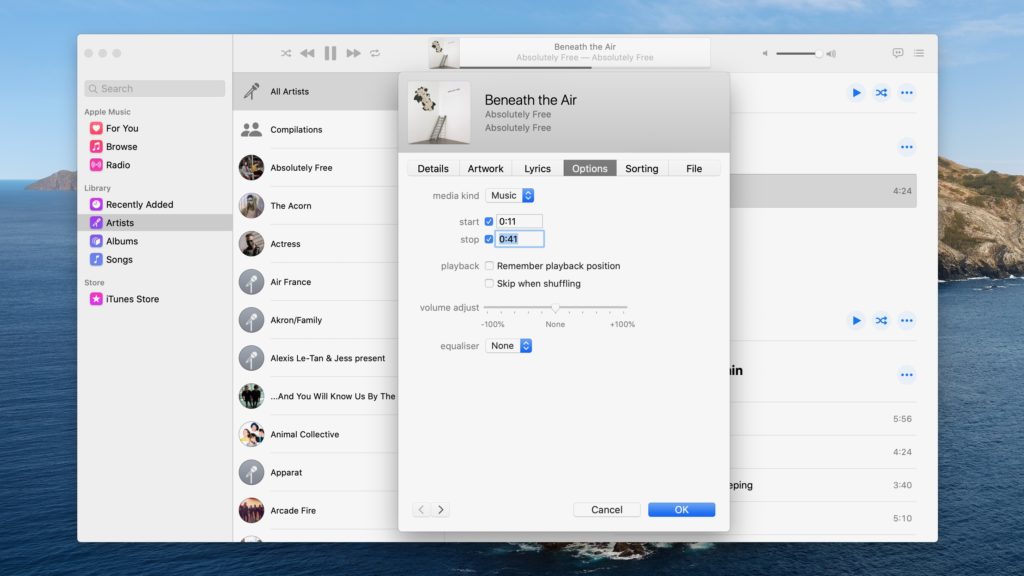This screenshot has width=1024, height=576.
Task: Pause the currently playing track
Action: [x=330, y=53]
